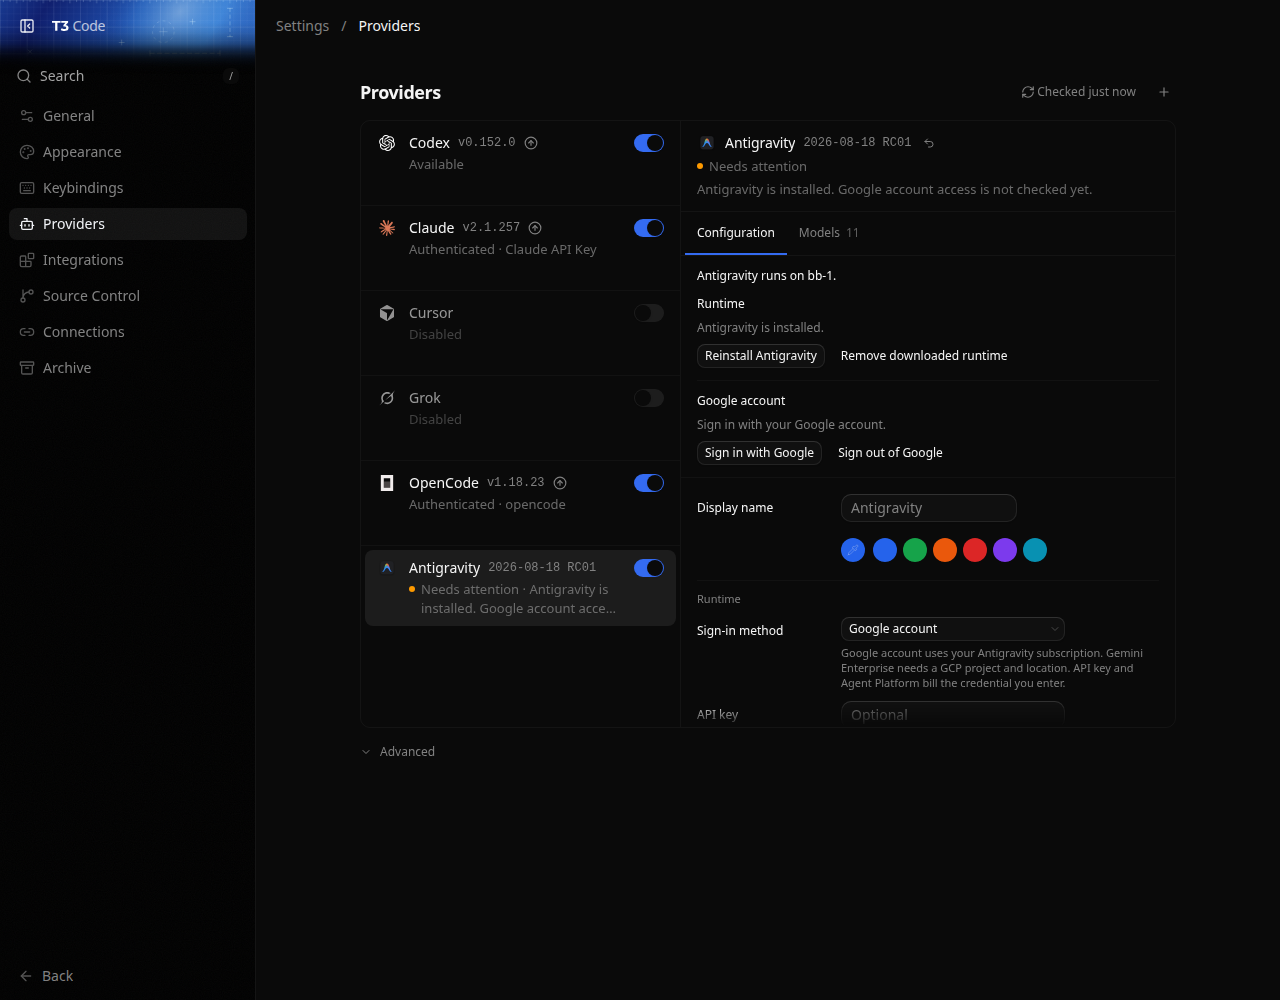The height and width of the screenshot is (1000, 1280).
Task: Click the Claude version update icon
Action: [x=535, y=228]
